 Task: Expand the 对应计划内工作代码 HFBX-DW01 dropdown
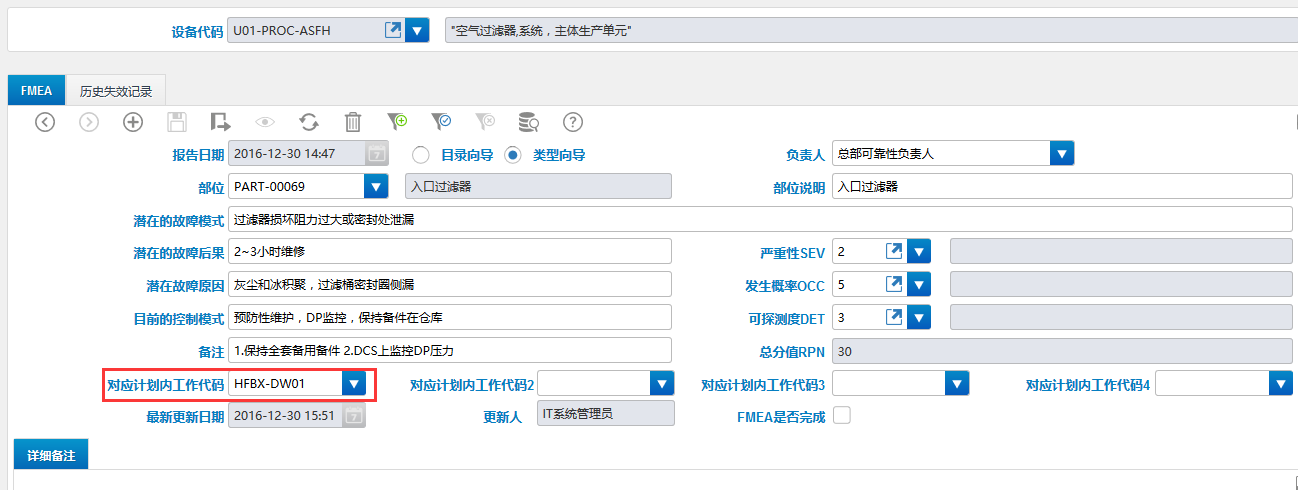(354, 383)
